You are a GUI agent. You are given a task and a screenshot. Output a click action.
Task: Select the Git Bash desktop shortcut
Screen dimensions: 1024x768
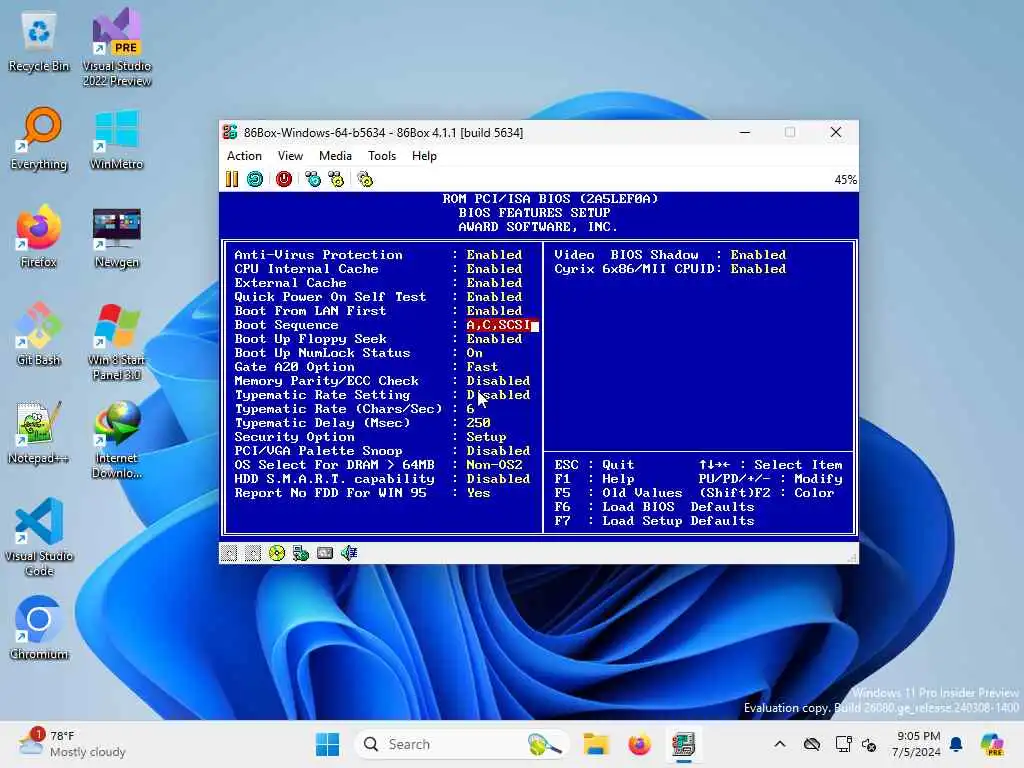(39, 334)
